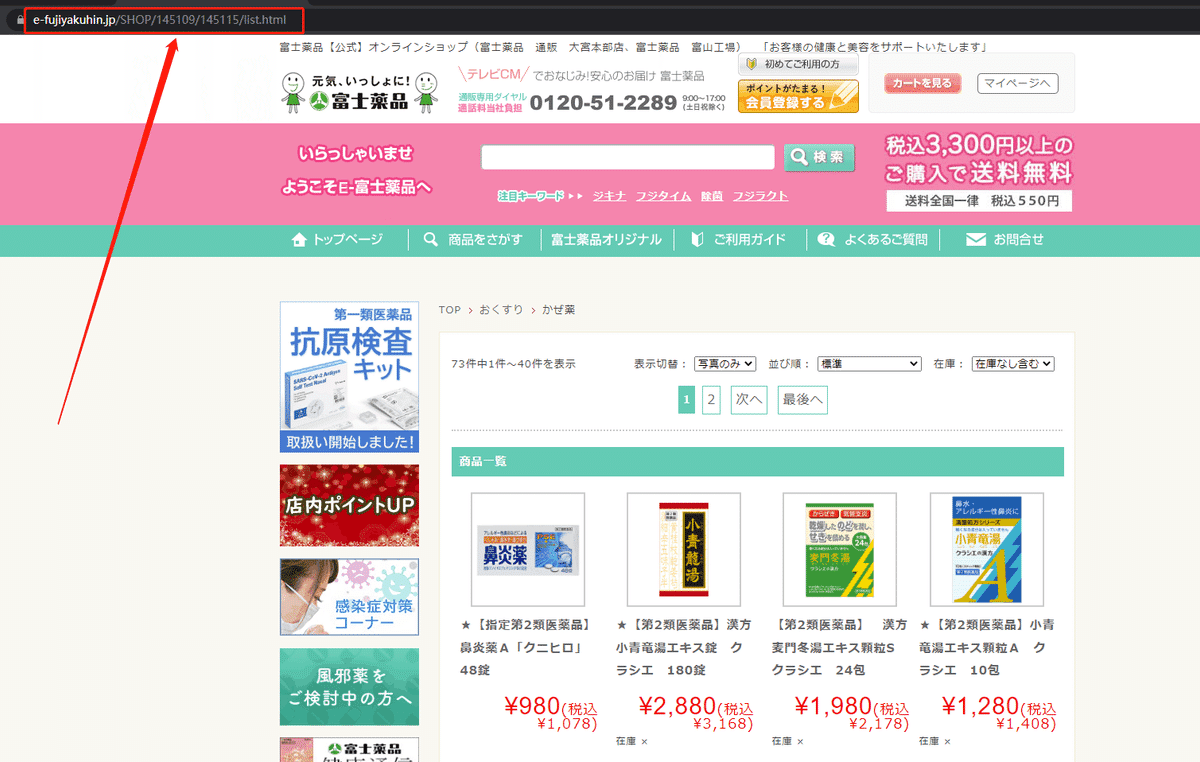Click the phone number 0120-51-2289

pos(603,102)
